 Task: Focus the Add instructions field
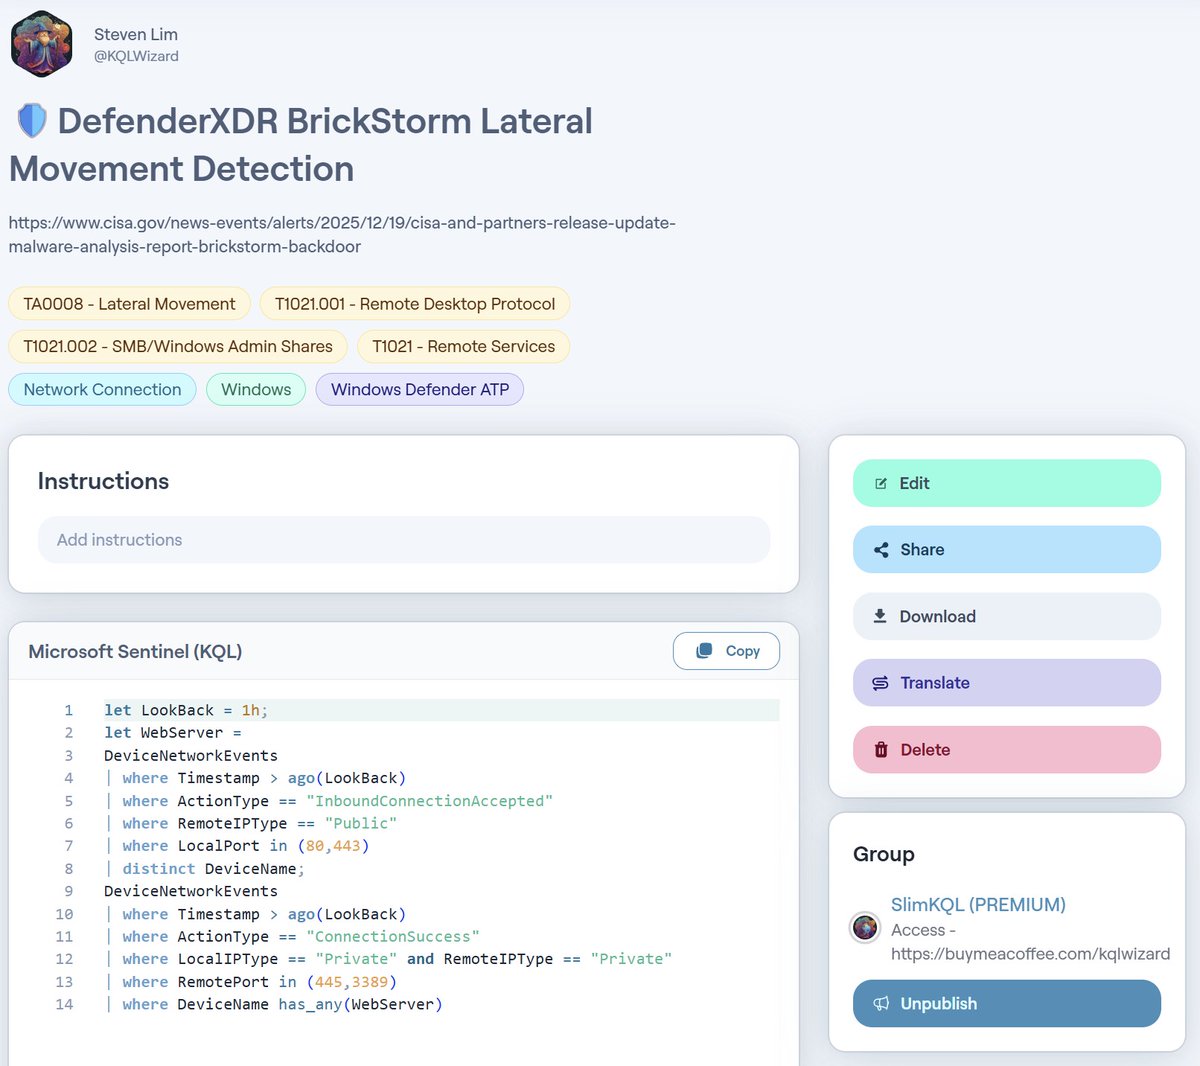click(404, 540)
